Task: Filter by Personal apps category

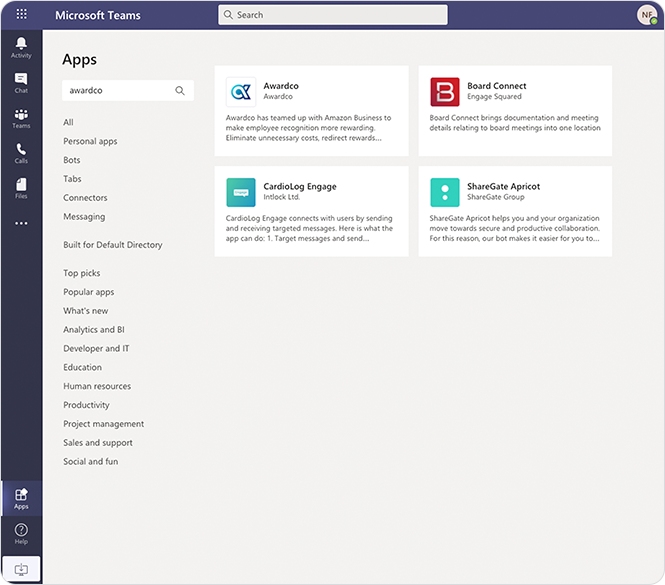Action: (x=90, y=141)
